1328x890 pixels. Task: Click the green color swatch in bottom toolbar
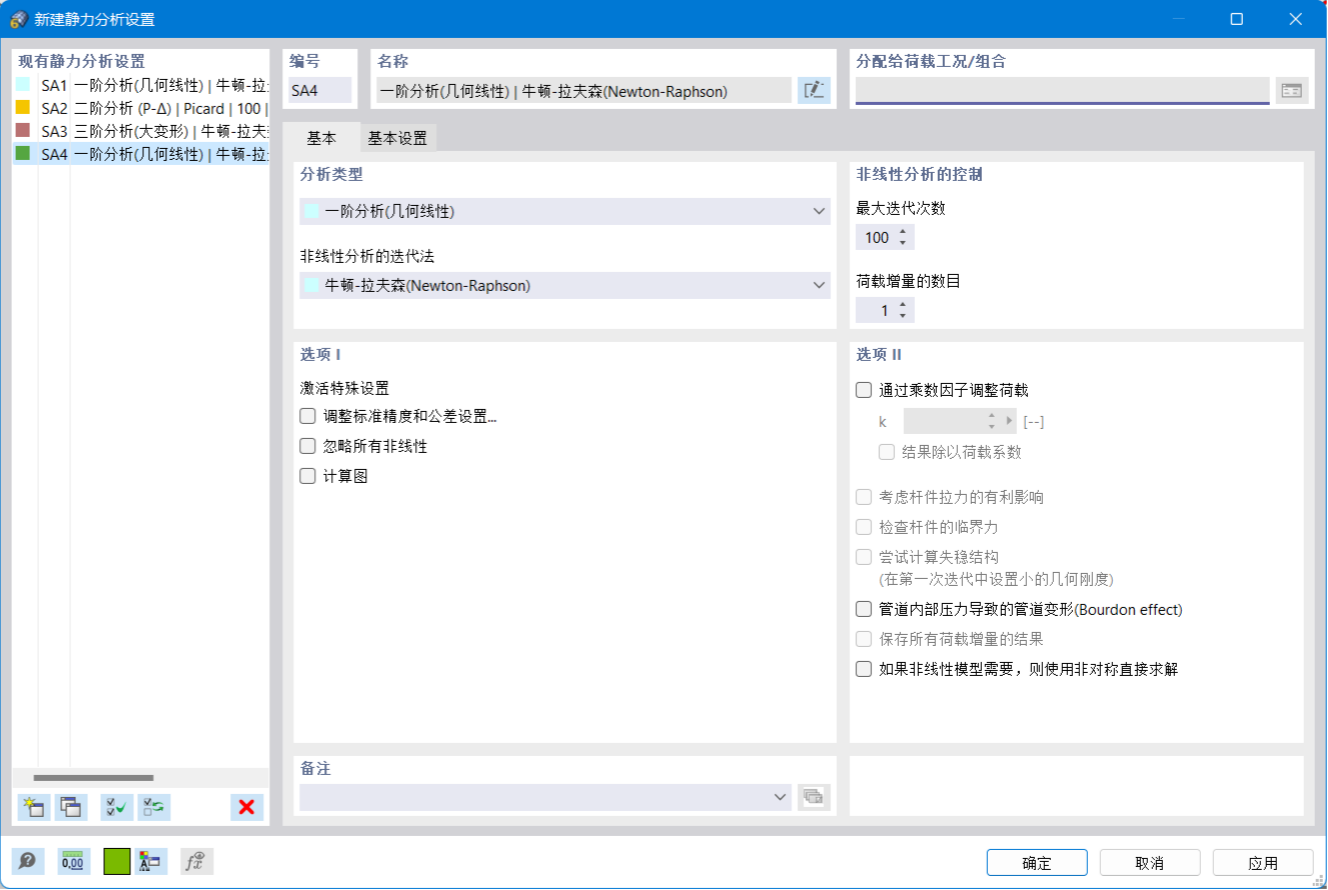coord(118,861)
